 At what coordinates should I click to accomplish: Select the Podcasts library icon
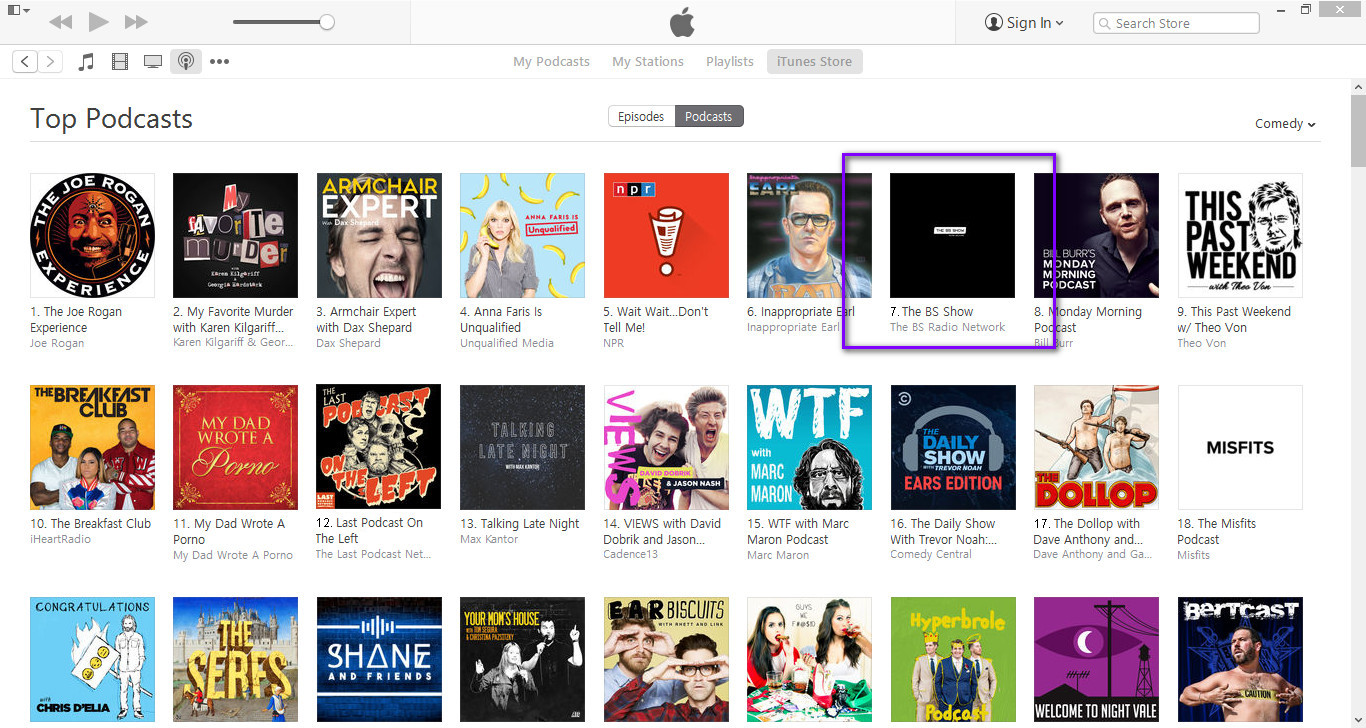186,61
